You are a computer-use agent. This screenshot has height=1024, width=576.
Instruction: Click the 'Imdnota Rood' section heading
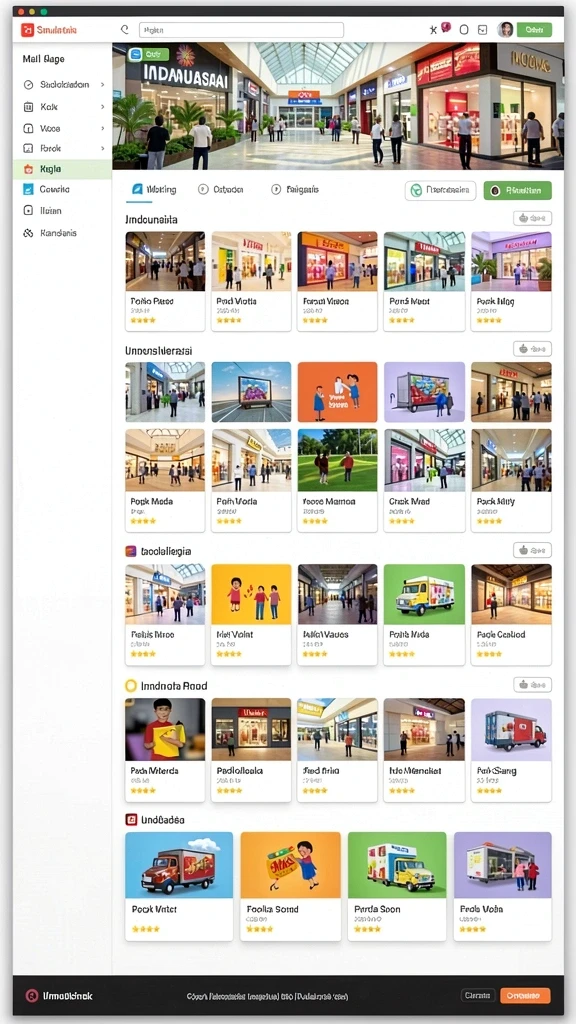[174, 686]
